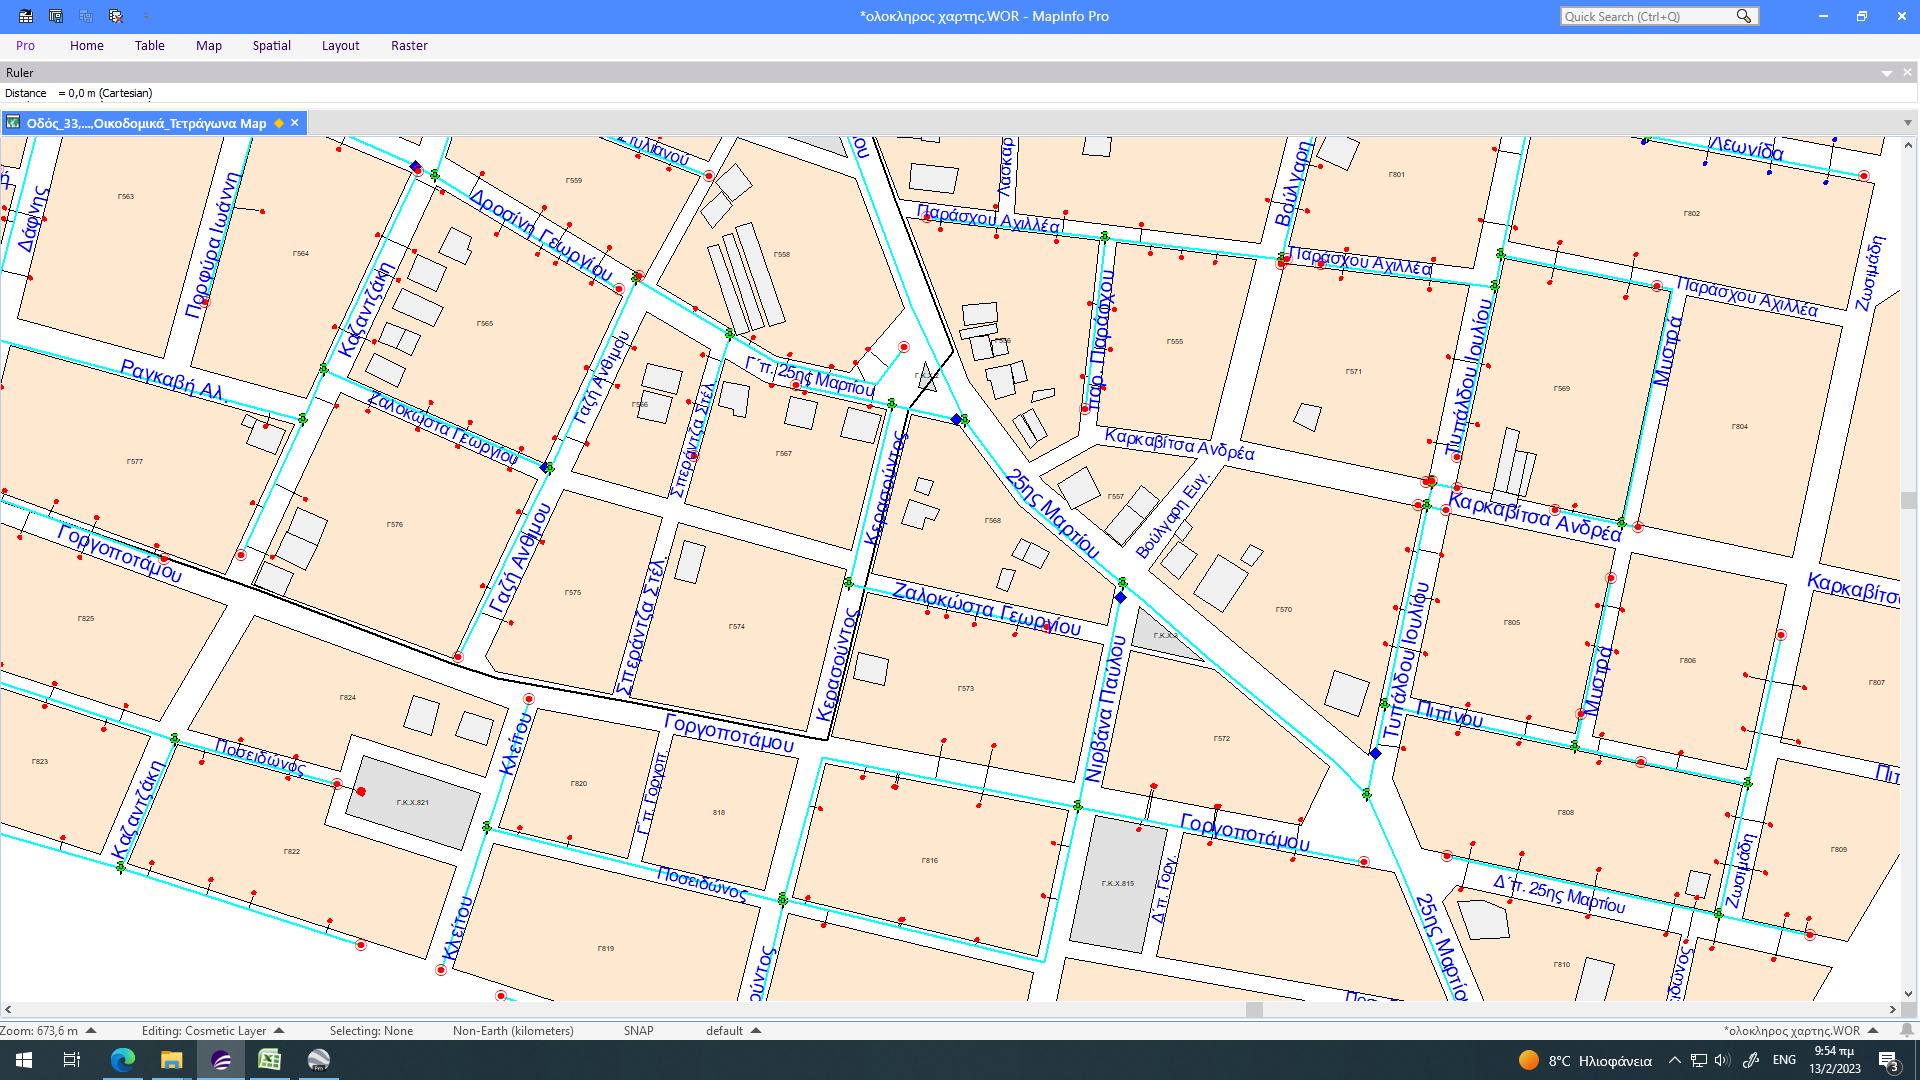Click the Open Table quick-access icon

coord(26,16)
